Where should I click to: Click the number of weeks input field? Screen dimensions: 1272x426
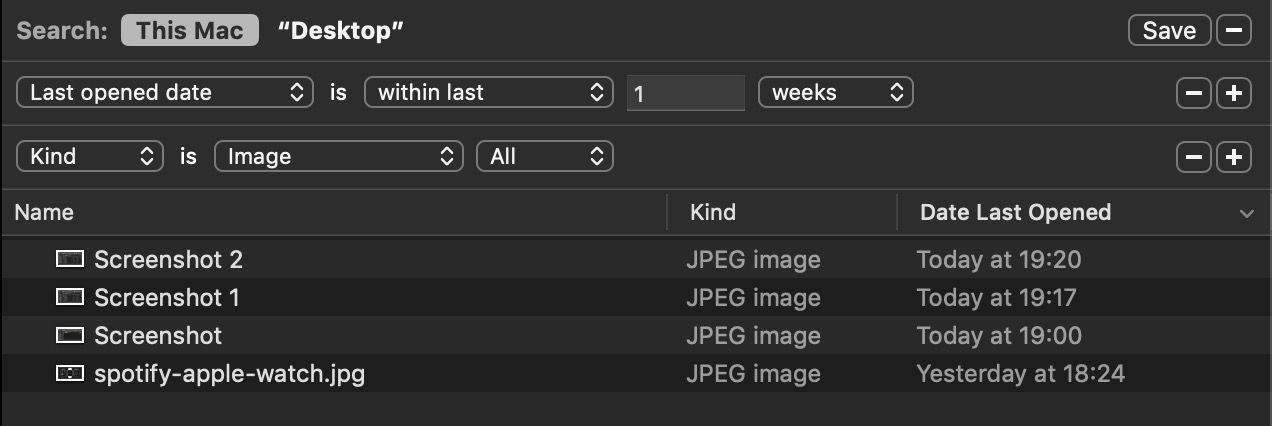[x=686, y=93]
